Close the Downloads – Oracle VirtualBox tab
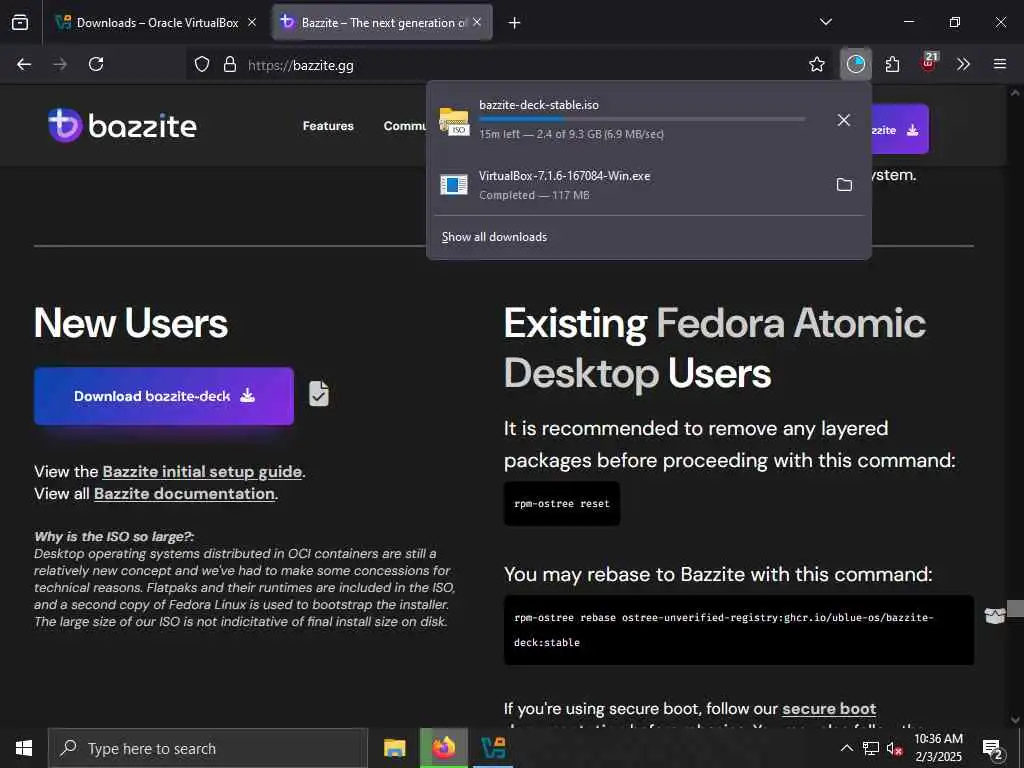The height and width of the screenshot is (768, 1024). (x=252, y=22)
